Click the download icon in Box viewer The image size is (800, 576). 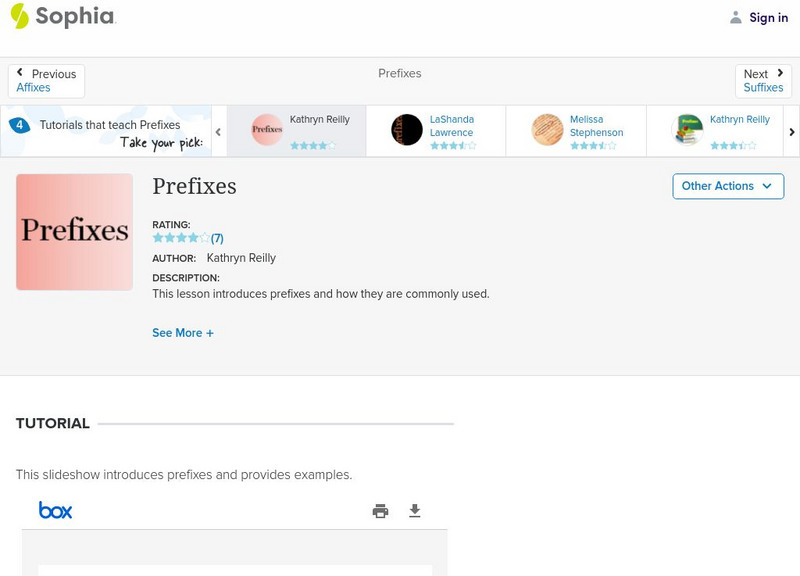(415, 511)
